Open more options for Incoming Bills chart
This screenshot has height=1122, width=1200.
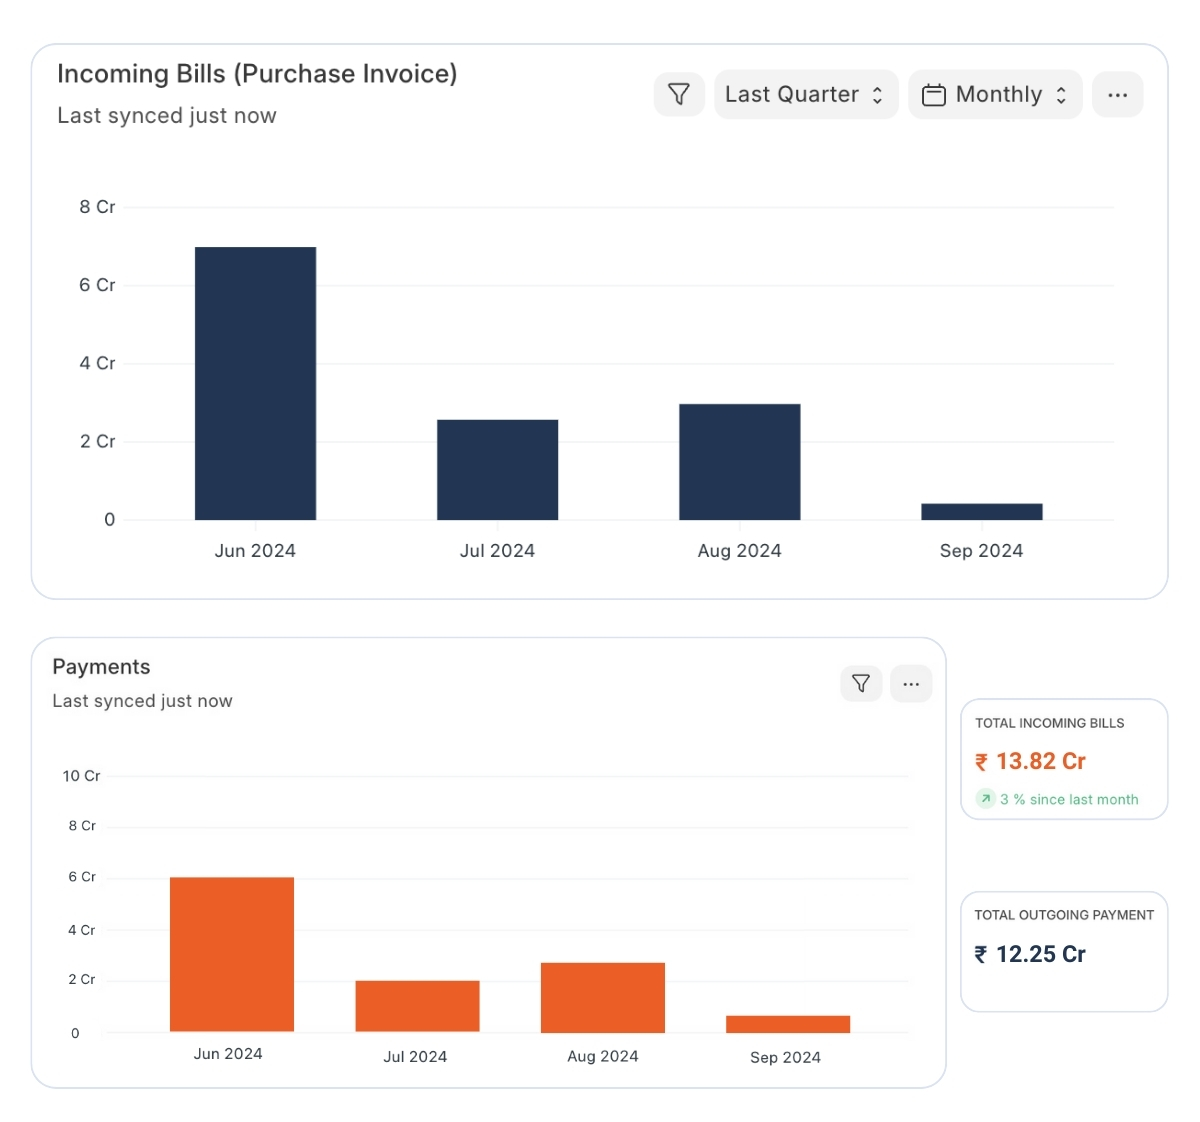1117,94
